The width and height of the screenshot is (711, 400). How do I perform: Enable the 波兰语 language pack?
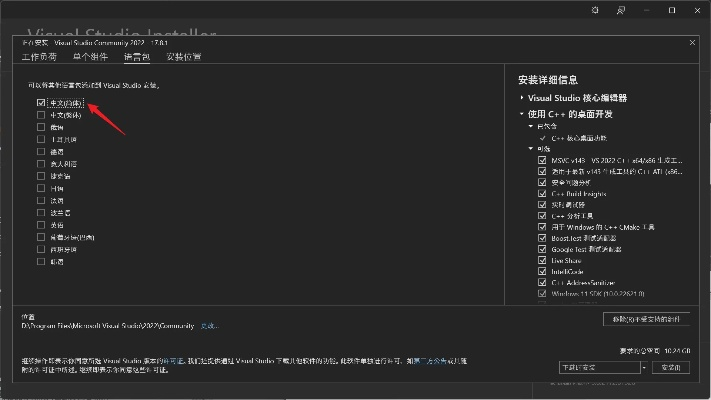[x=41, y=213]
